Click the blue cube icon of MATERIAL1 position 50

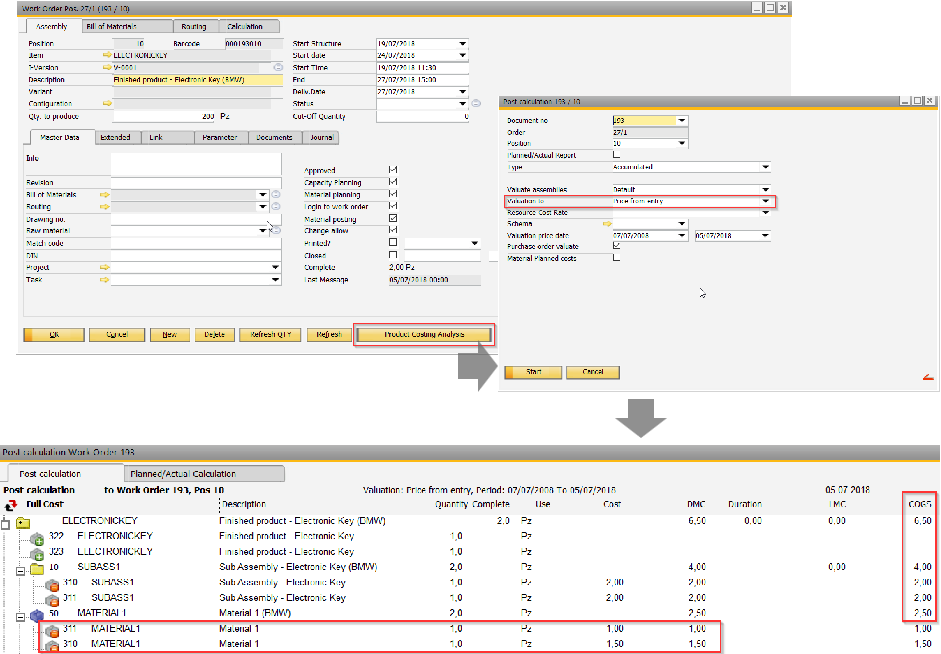pyautogui.click(x=37, y=614)
